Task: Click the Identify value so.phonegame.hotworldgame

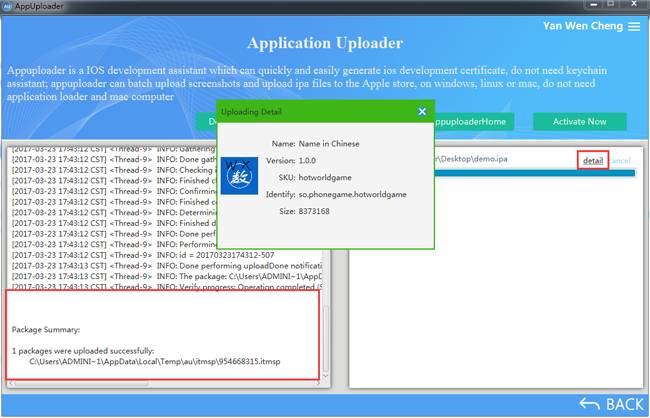Action: point(352,194)
